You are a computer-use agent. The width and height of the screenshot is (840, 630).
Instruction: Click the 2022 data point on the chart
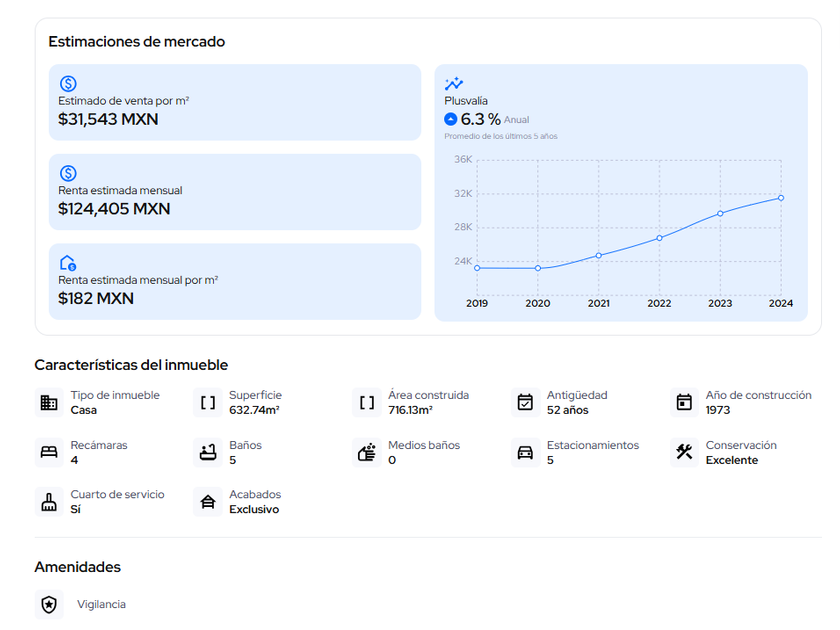coord(659,238)
